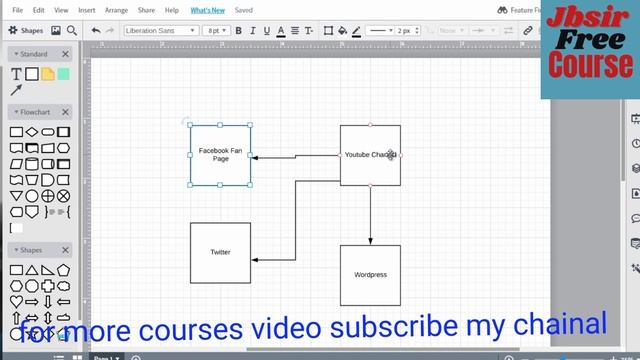Open the Page 1 tab dropdown
This screenshot has width=640, height=360.
[x=106, y=357]
